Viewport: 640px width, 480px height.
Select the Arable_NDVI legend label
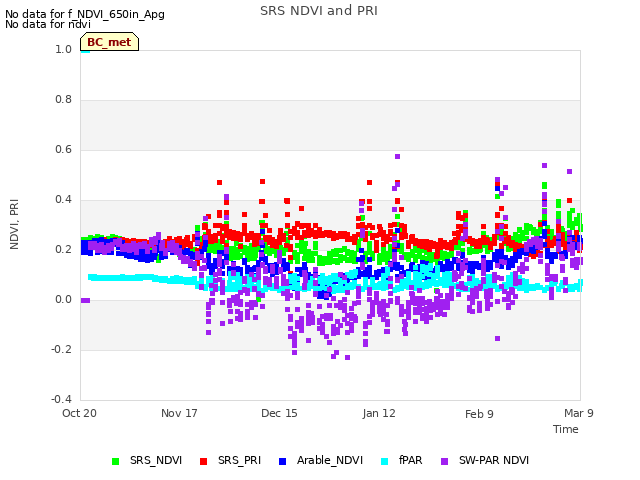click(x=330, y=460)
